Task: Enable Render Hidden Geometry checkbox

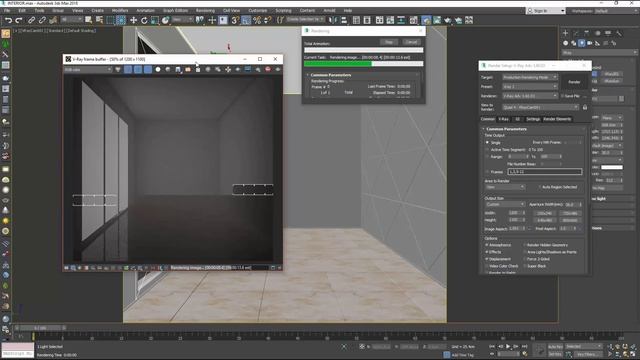Action: coord(524,245)
